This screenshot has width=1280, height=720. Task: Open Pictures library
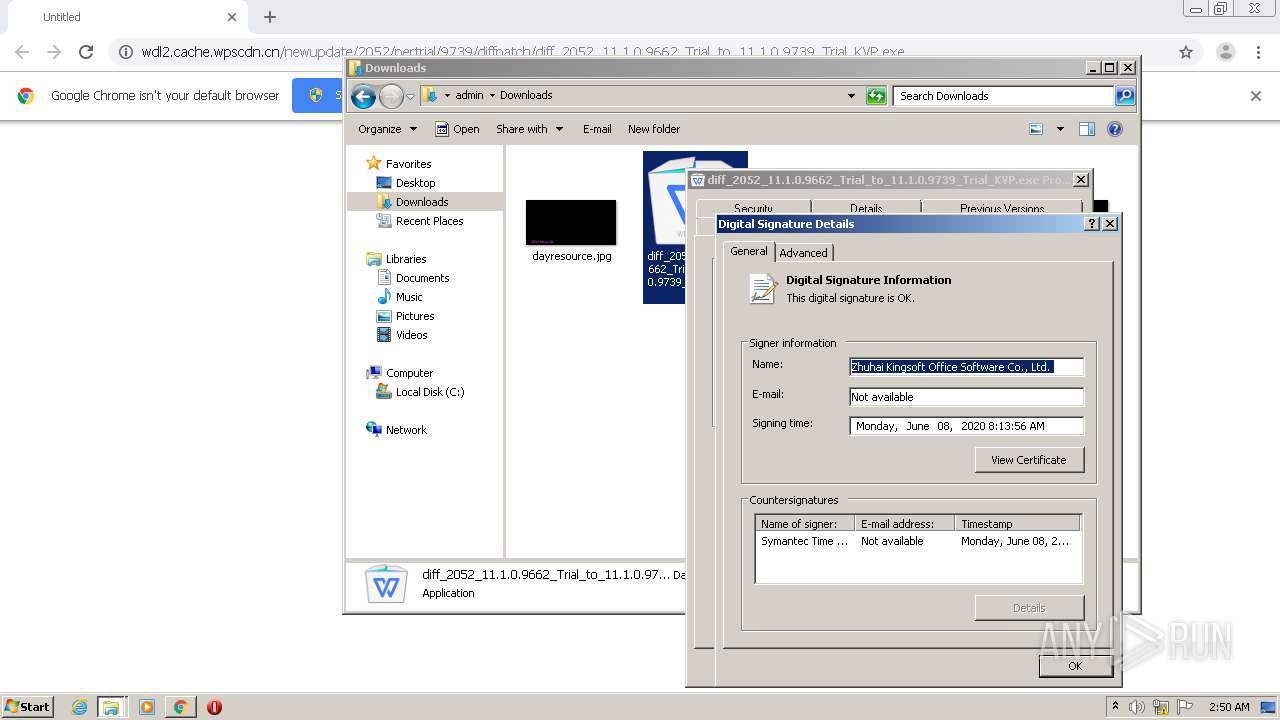click(415, 316)
